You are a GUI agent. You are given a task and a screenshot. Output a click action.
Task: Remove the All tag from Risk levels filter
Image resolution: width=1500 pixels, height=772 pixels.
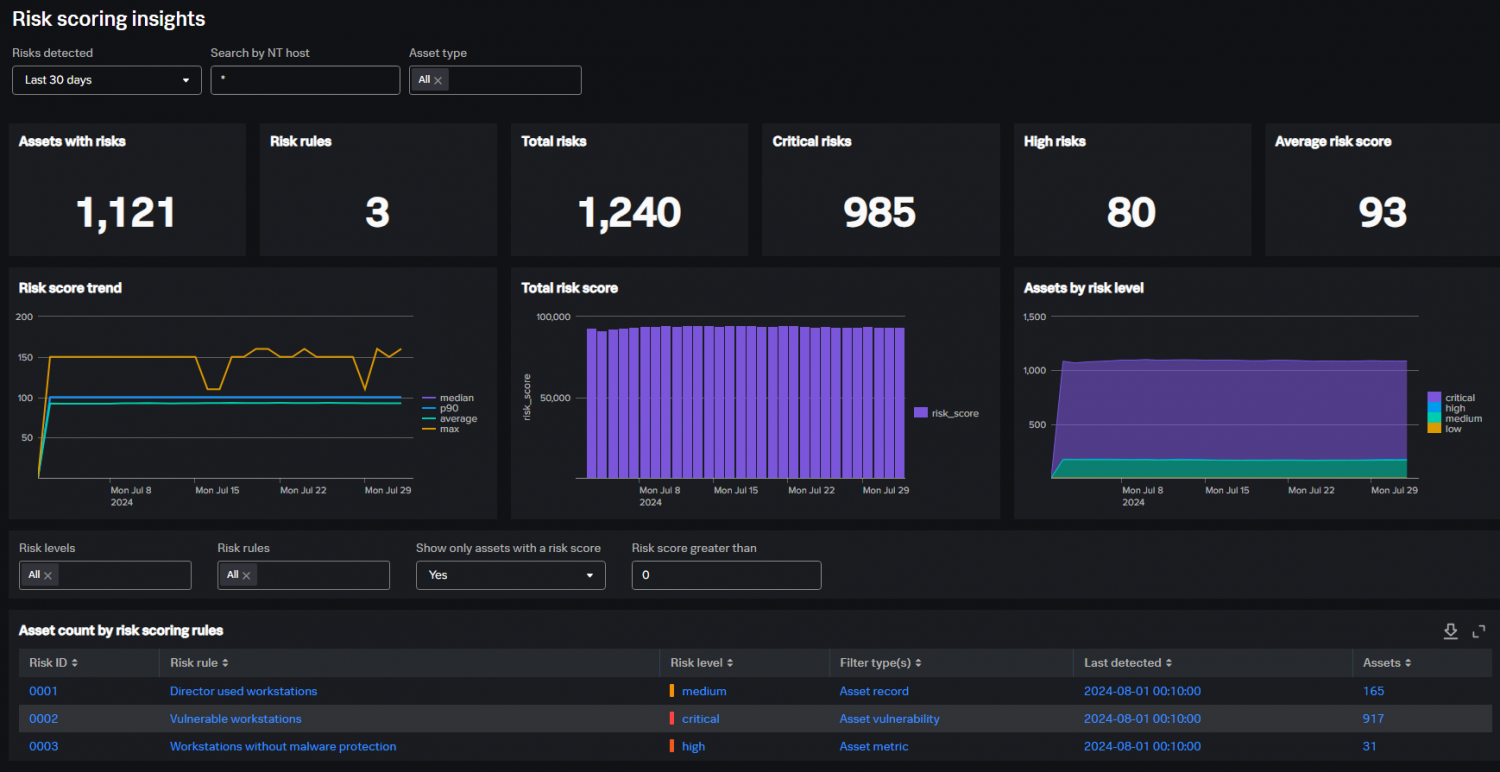[x=46, y=575]
